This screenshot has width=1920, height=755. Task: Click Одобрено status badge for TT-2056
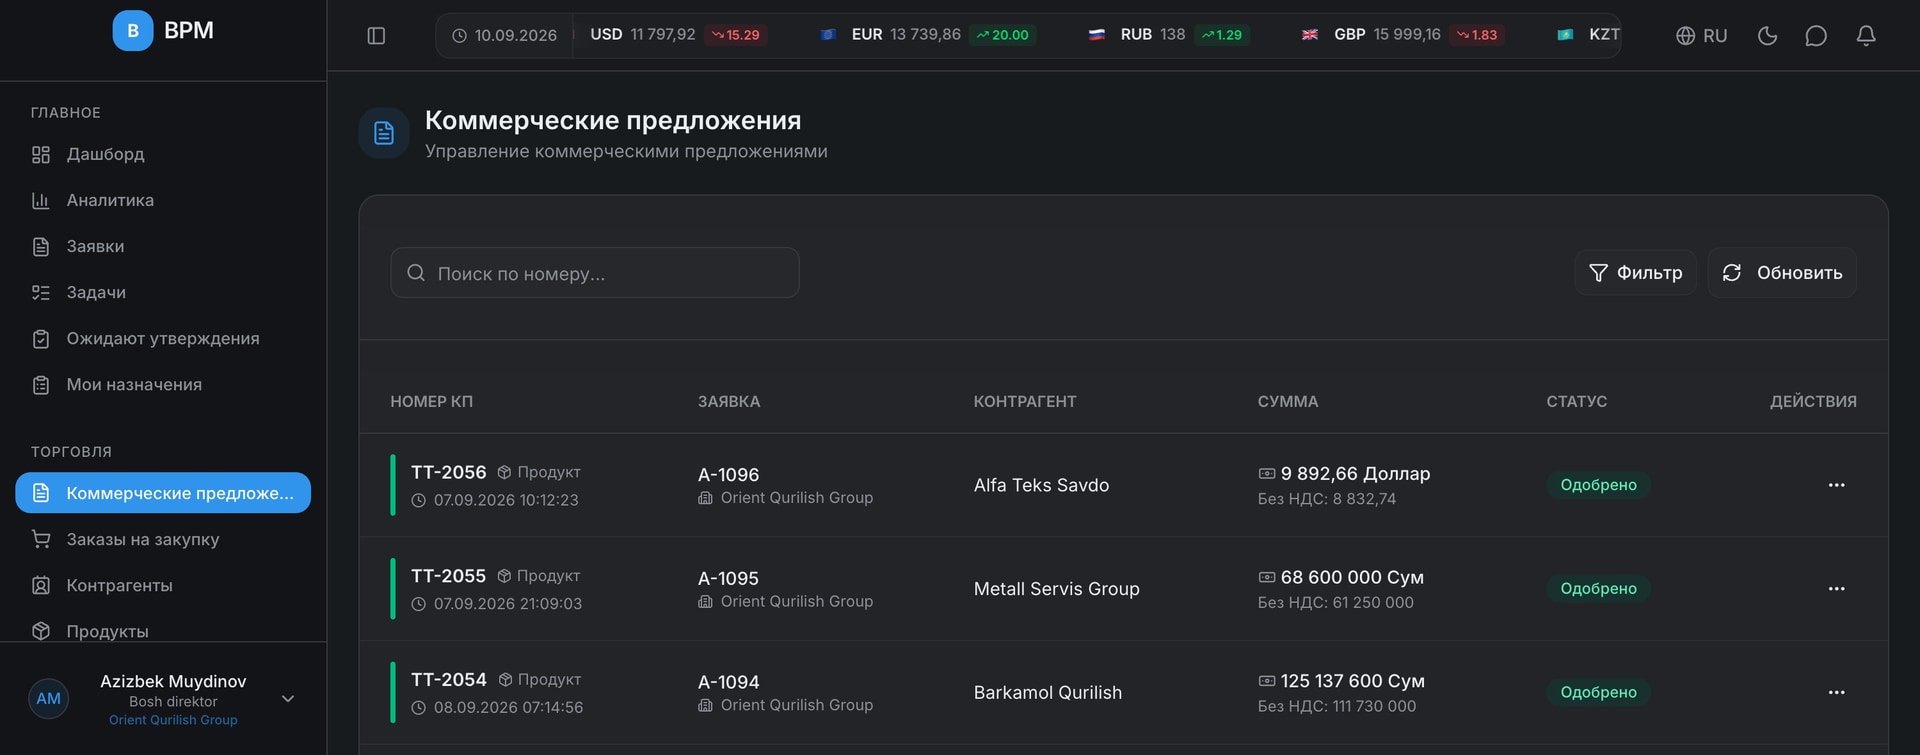point(1598,485)
